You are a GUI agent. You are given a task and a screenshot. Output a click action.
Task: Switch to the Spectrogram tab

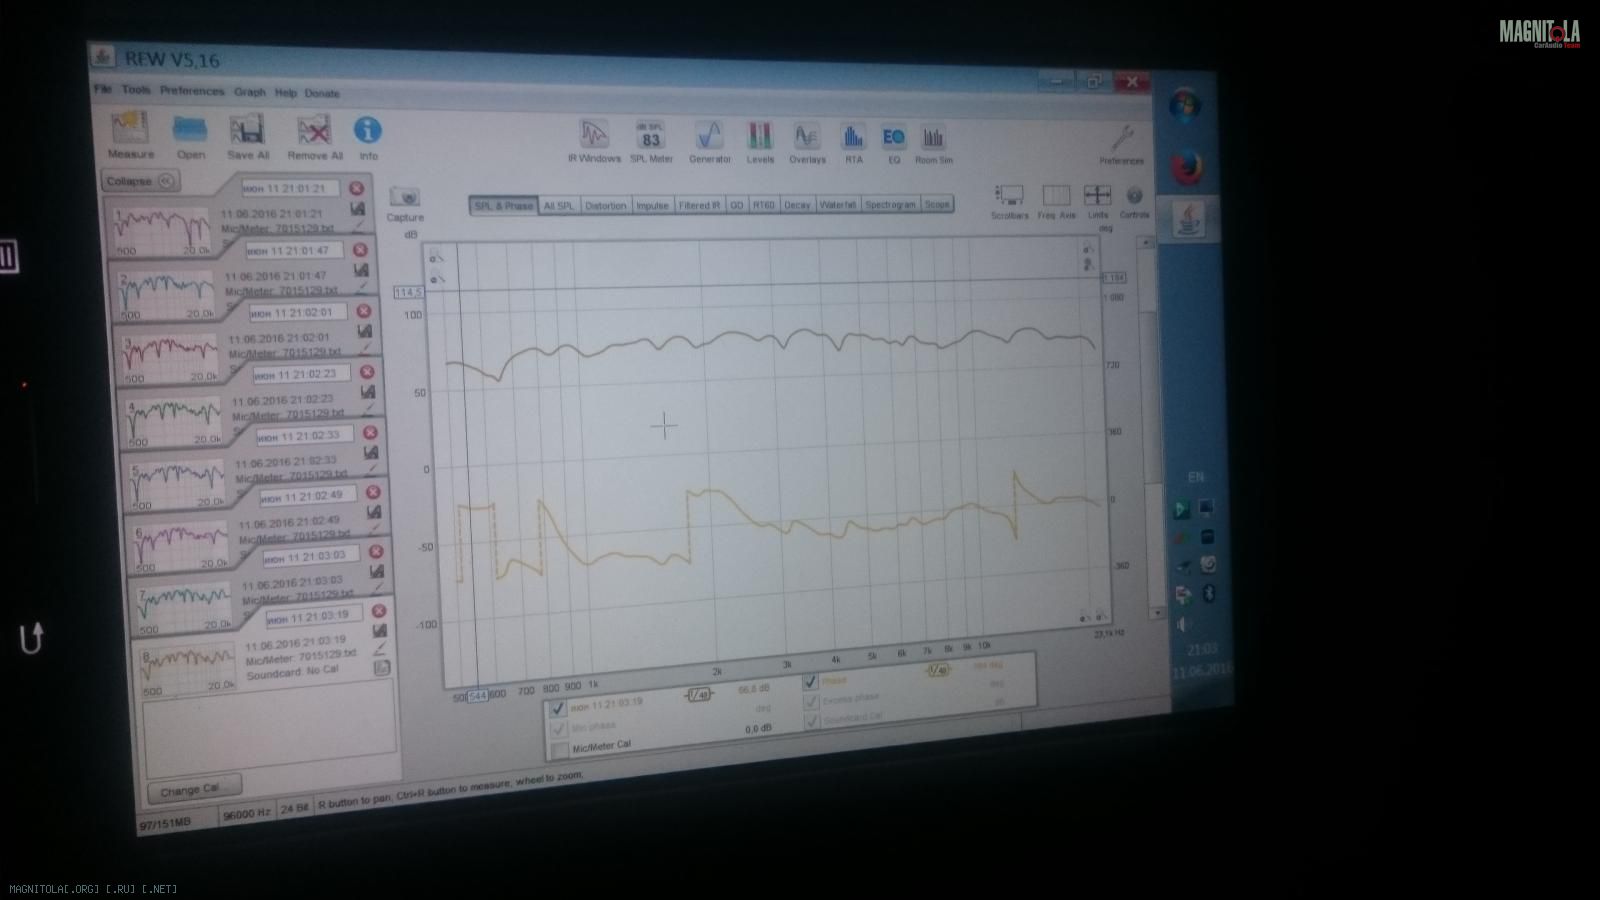coord(890,205)
